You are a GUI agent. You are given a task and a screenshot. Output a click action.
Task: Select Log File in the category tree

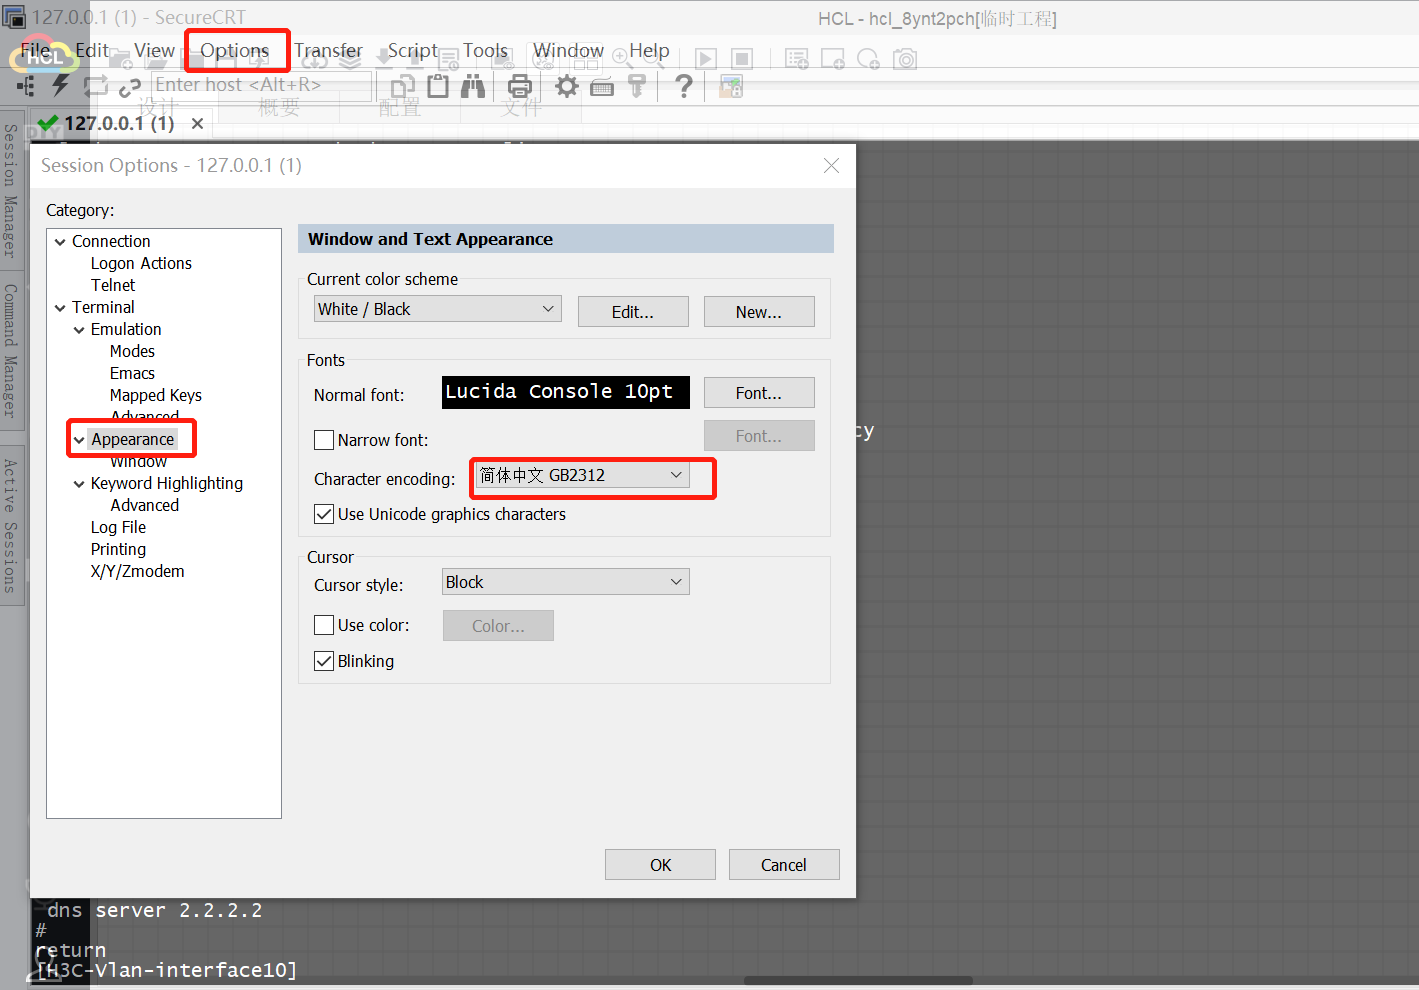pos(118,528)
